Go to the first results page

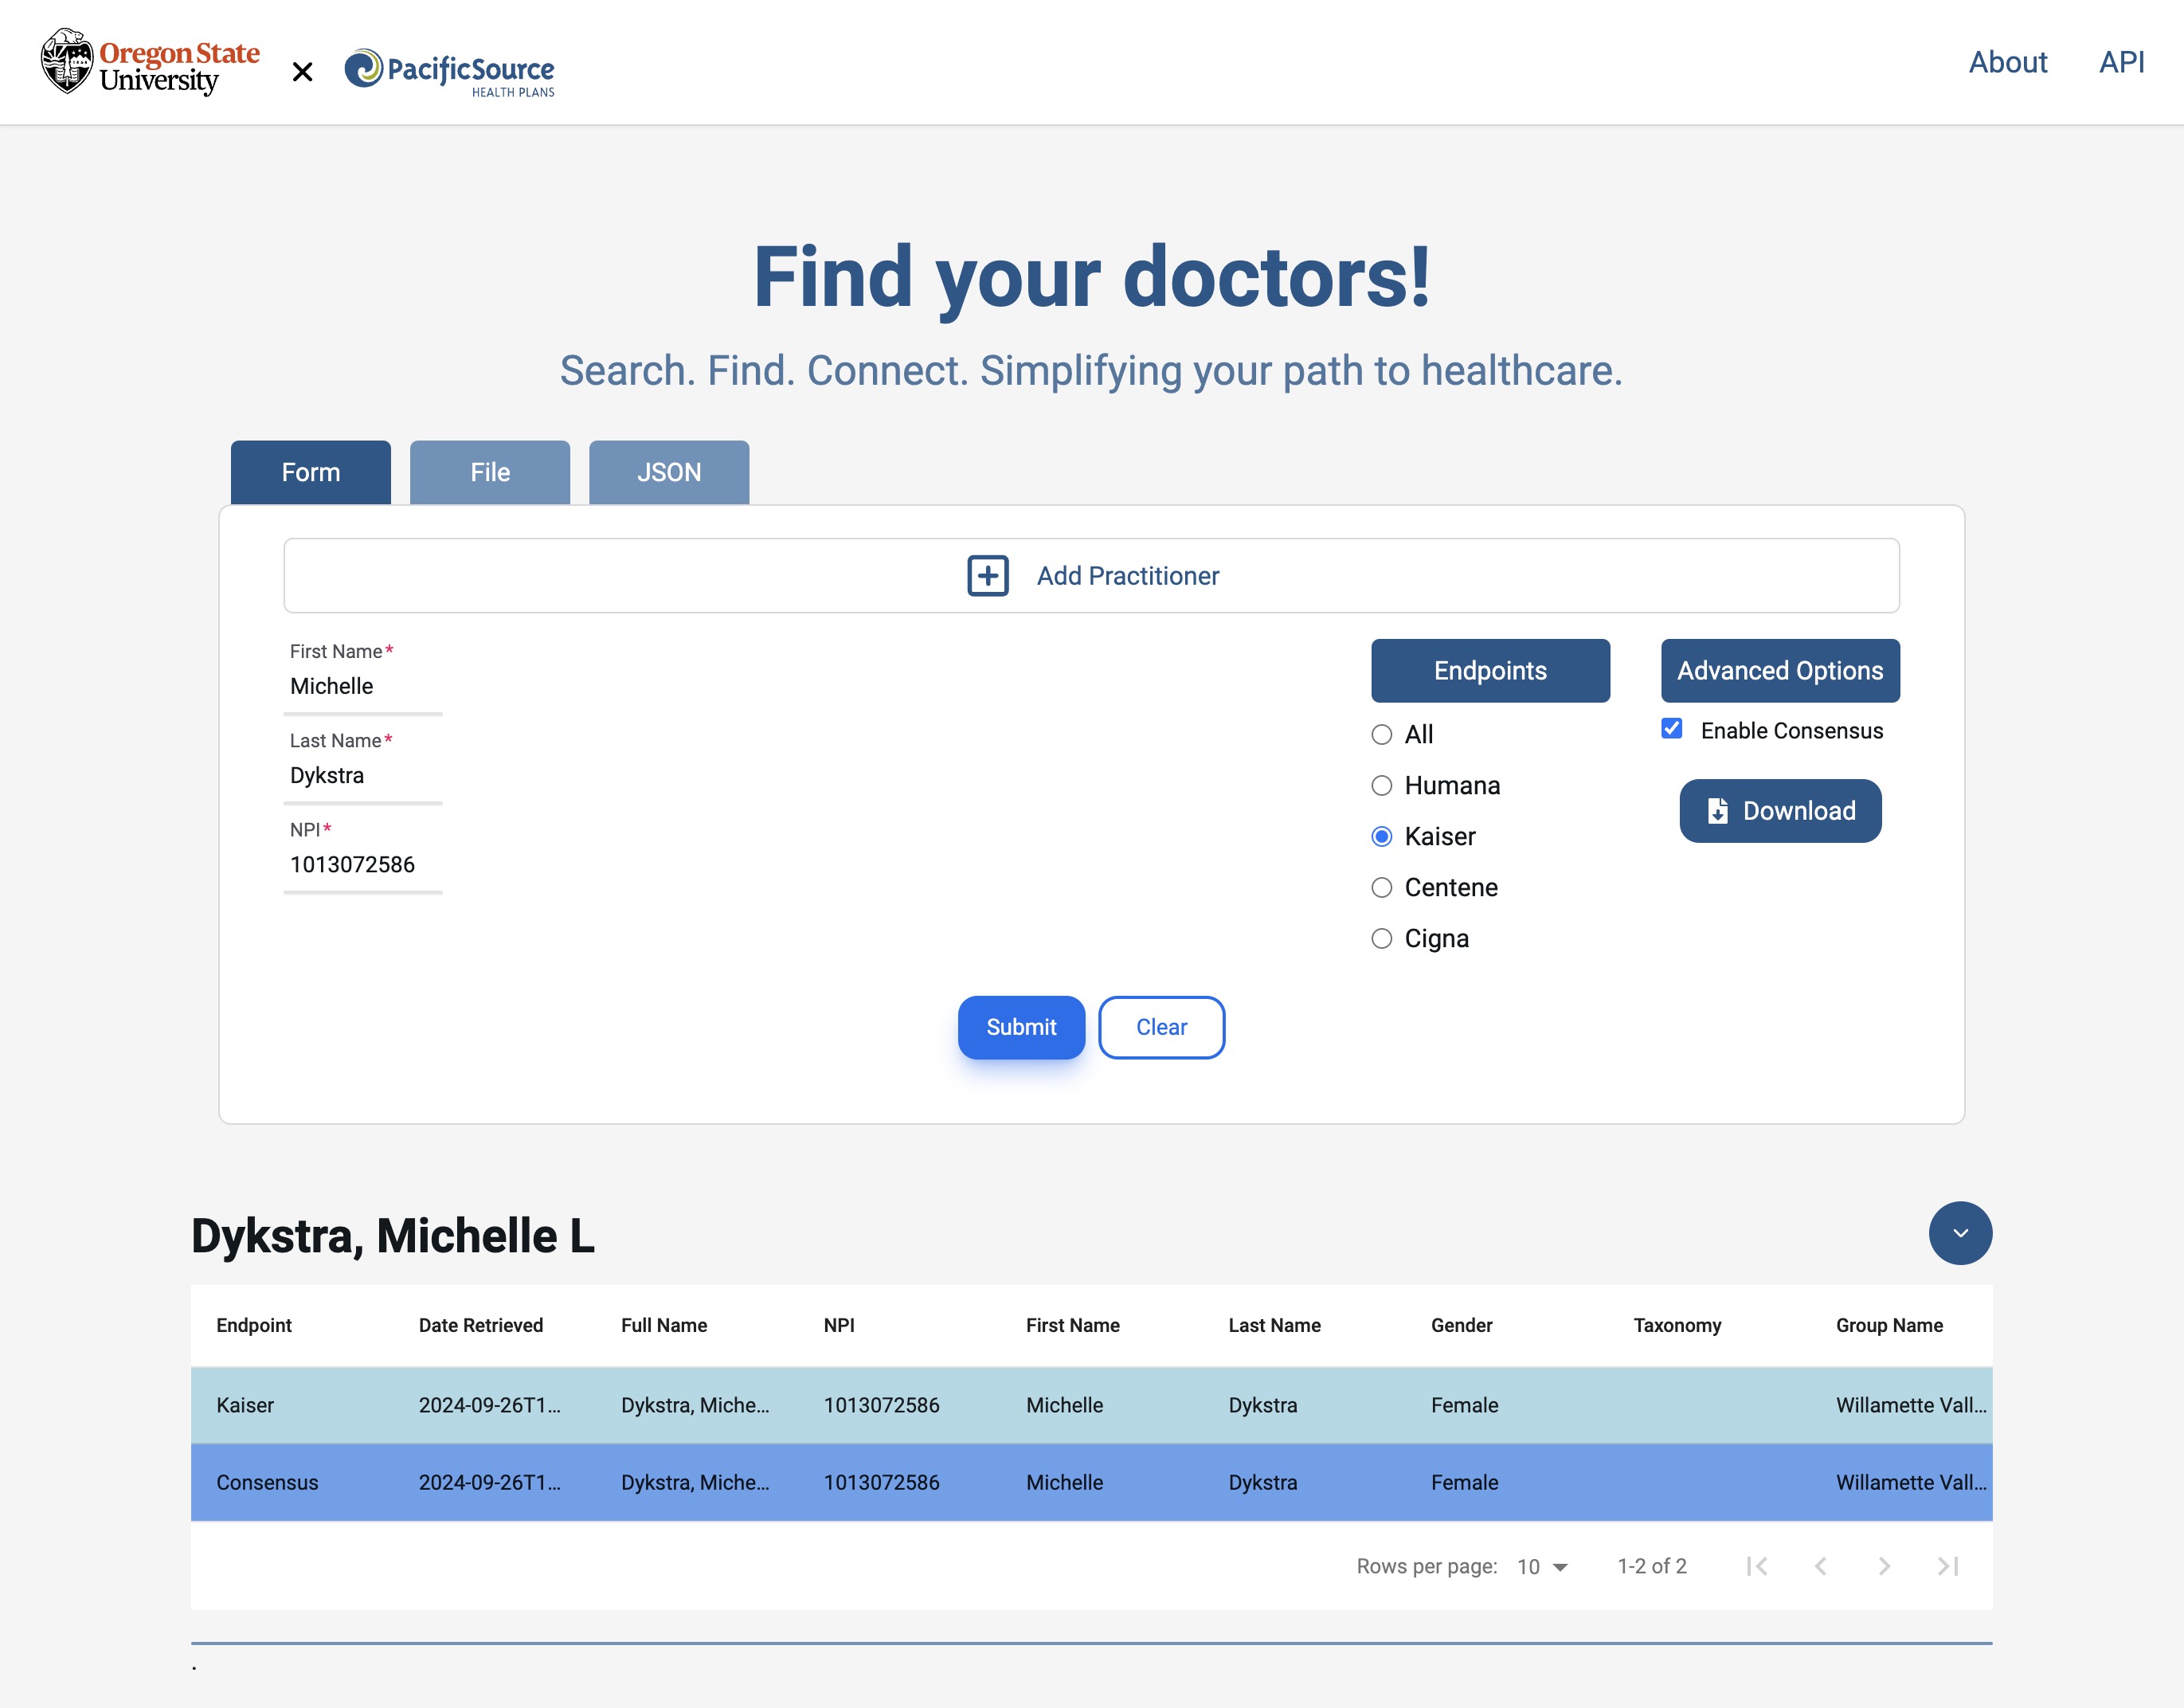[x=1757, y=1566]
